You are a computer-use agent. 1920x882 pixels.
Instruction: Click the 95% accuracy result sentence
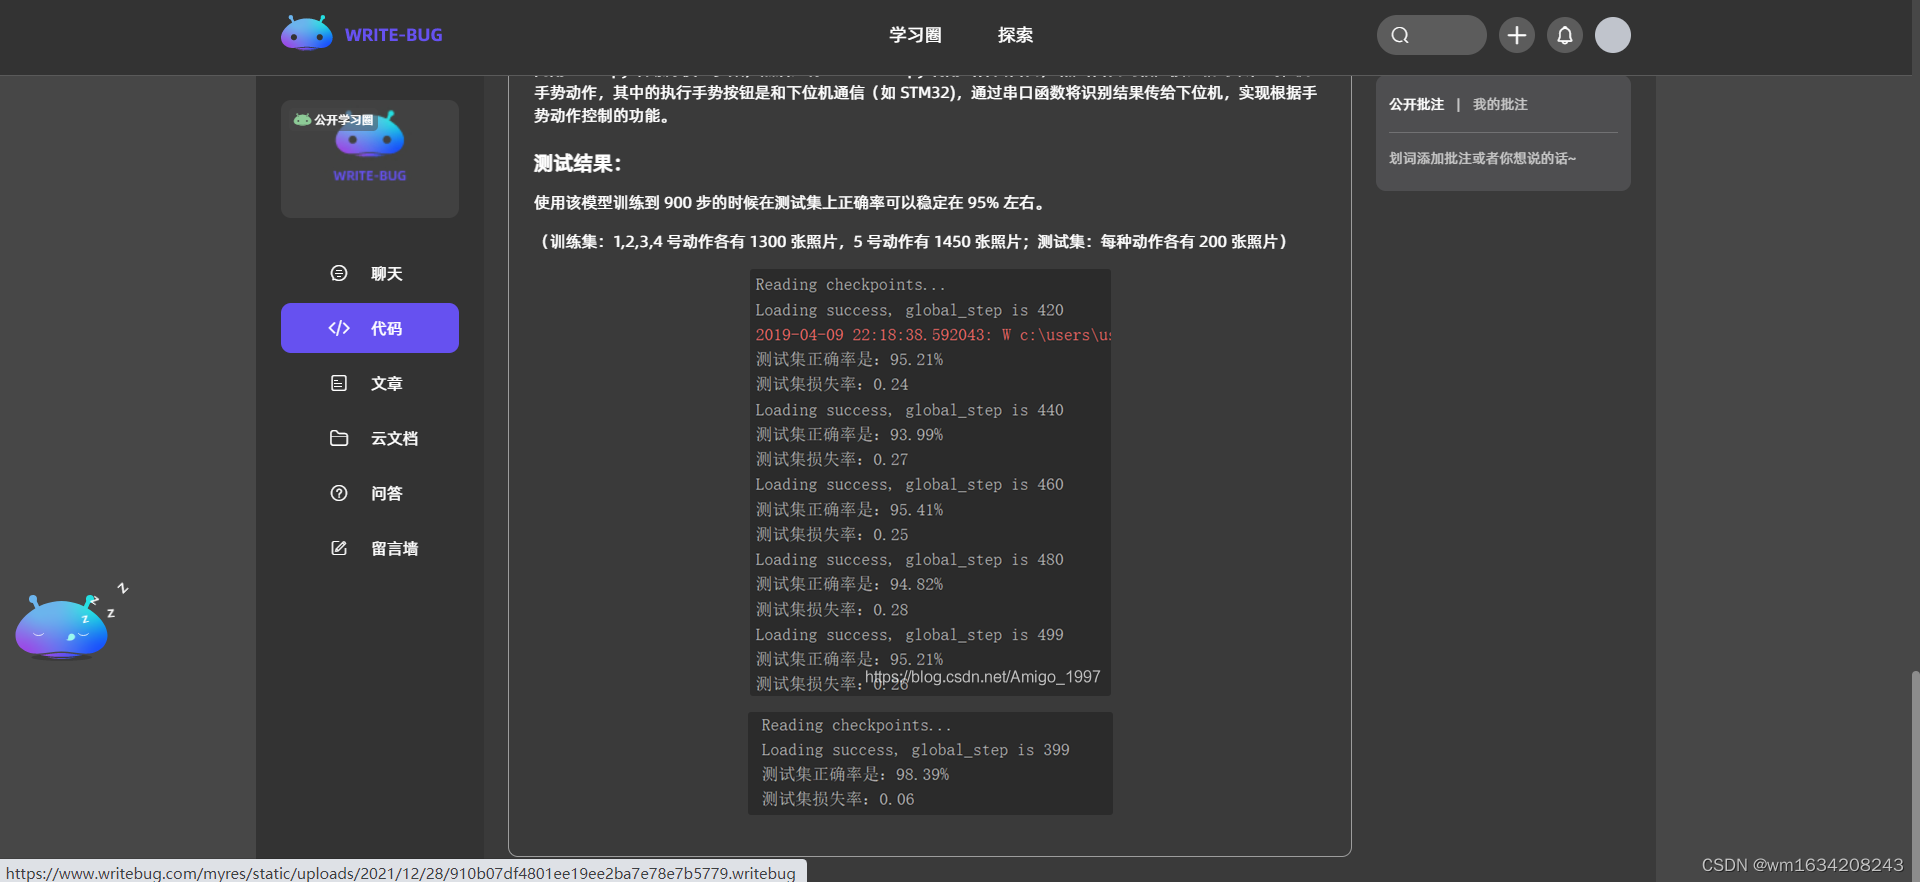791,202
